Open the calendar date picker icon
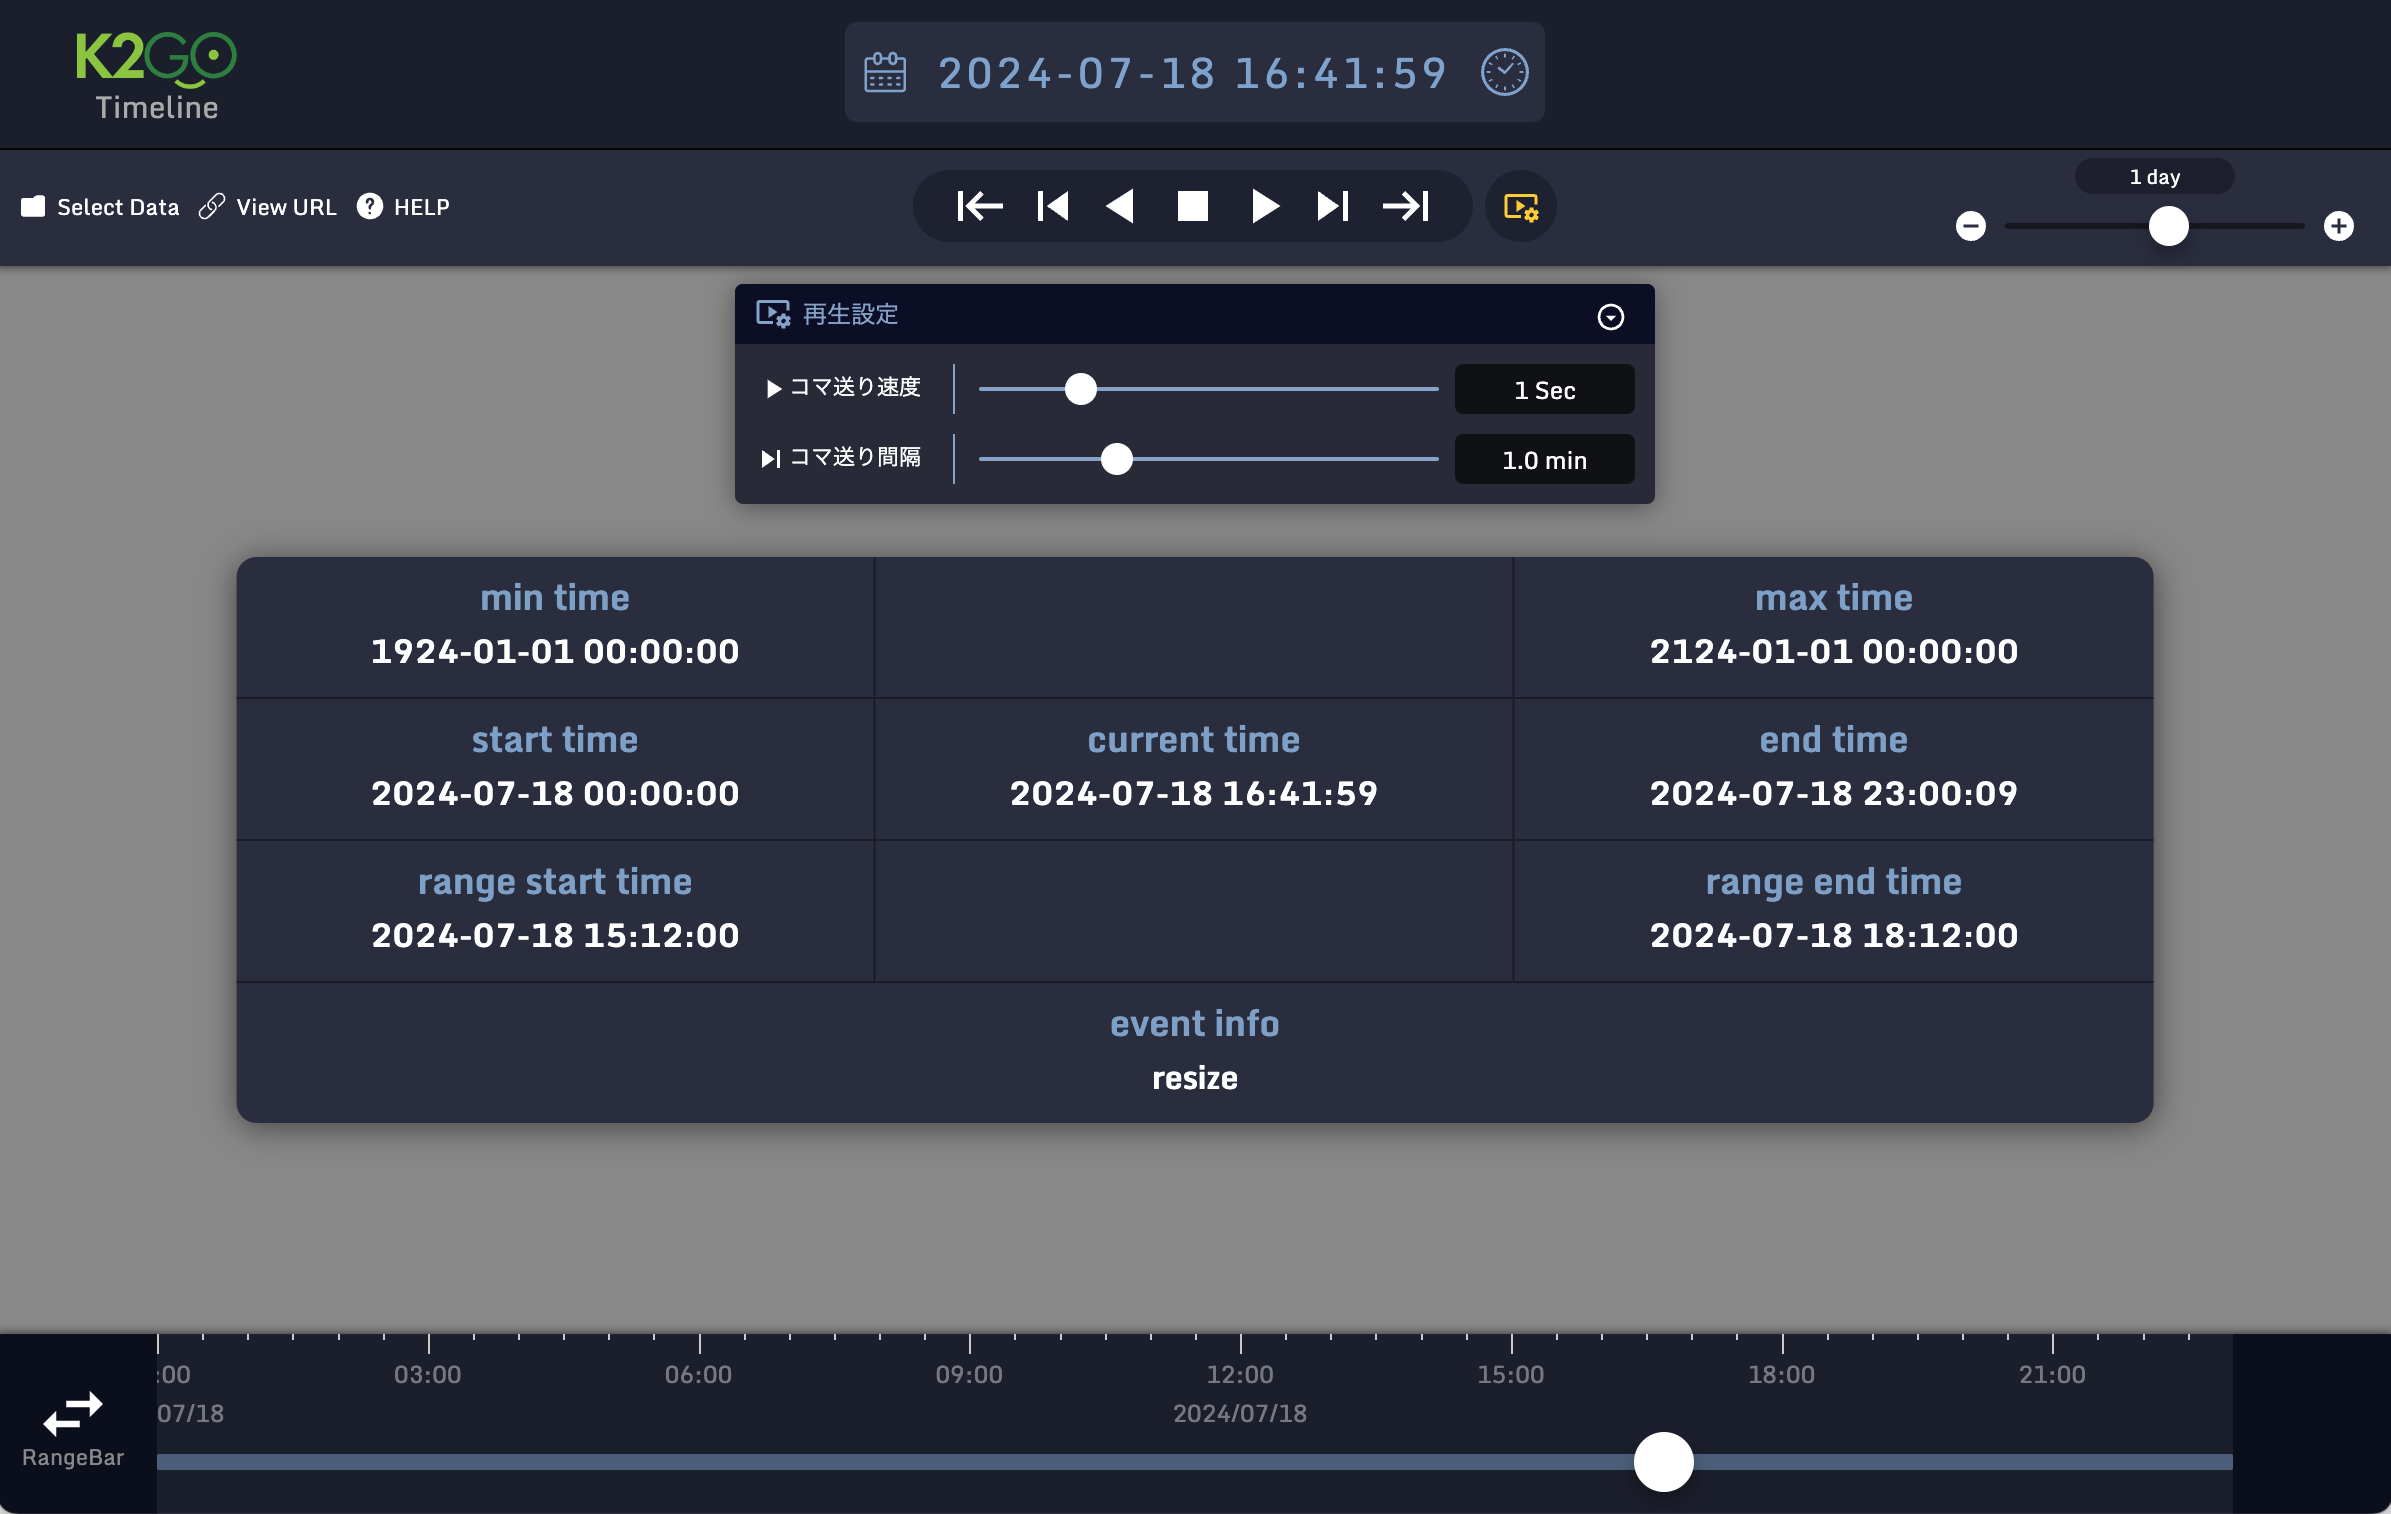 point(885,73)
